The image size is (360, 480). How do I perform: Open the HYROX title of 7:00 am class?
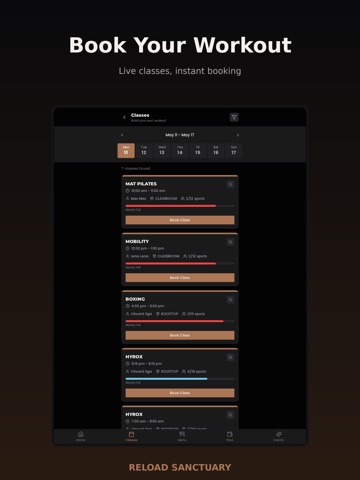click(x=134, y=414)
